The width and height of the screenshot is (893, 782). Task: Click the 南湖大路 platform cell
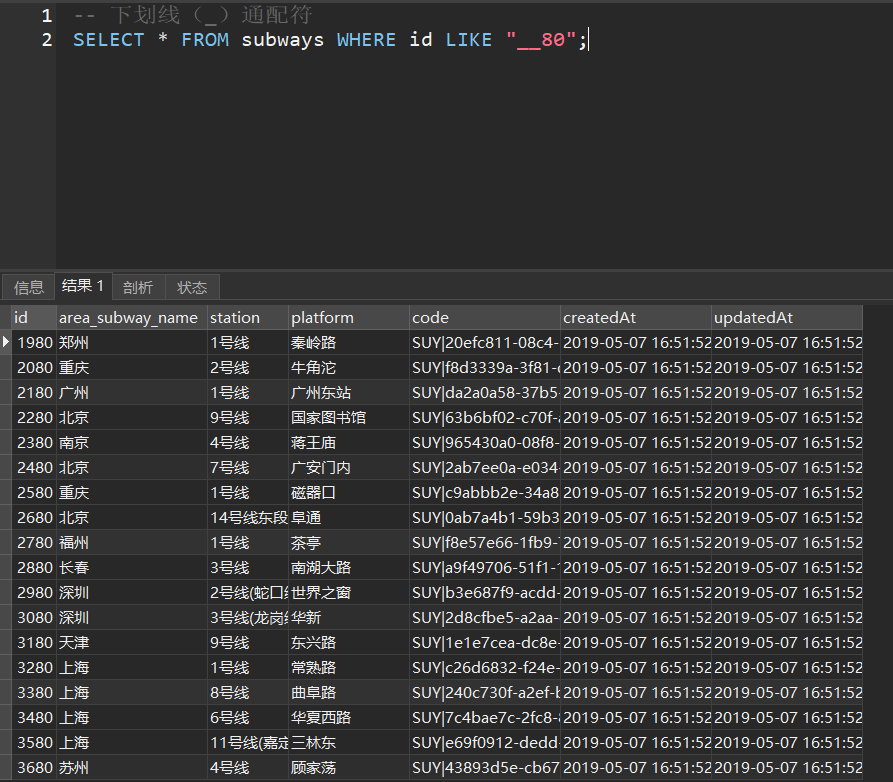click(x=349, y=568)
